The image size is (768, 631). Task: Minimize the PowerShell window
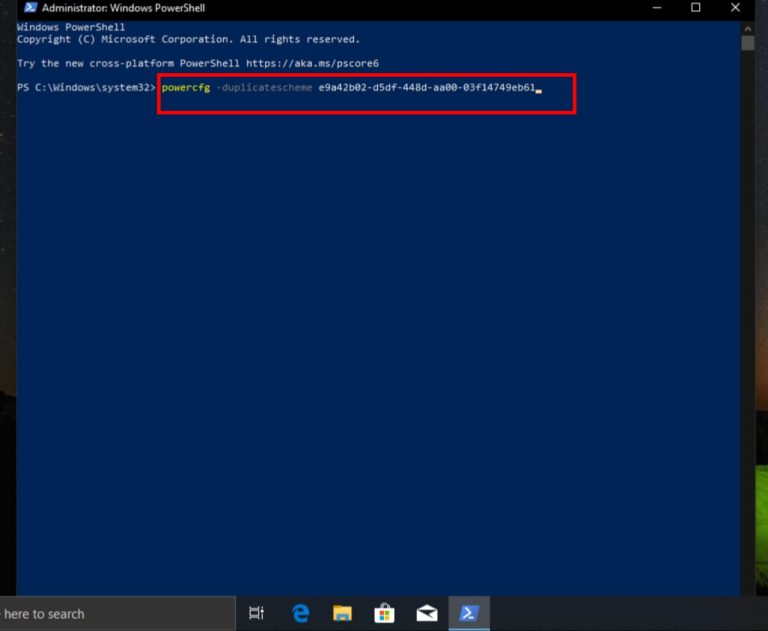(x=657, y=7)
